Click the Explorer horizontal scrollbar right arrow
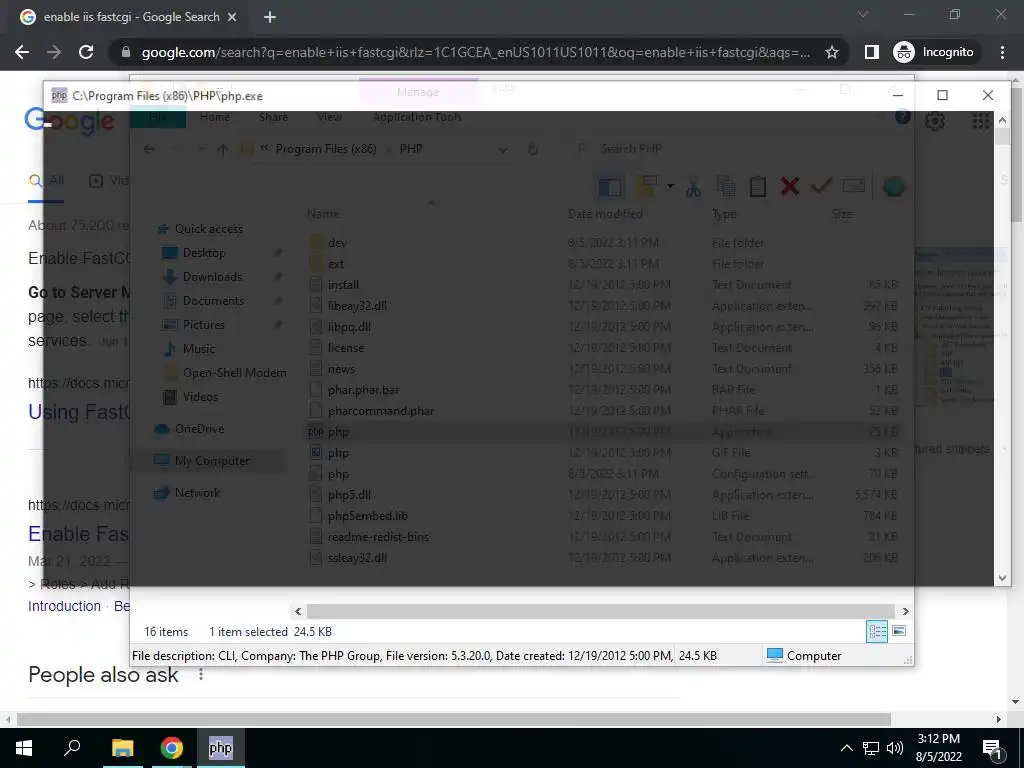1024x768 pixels. (906, 611)
